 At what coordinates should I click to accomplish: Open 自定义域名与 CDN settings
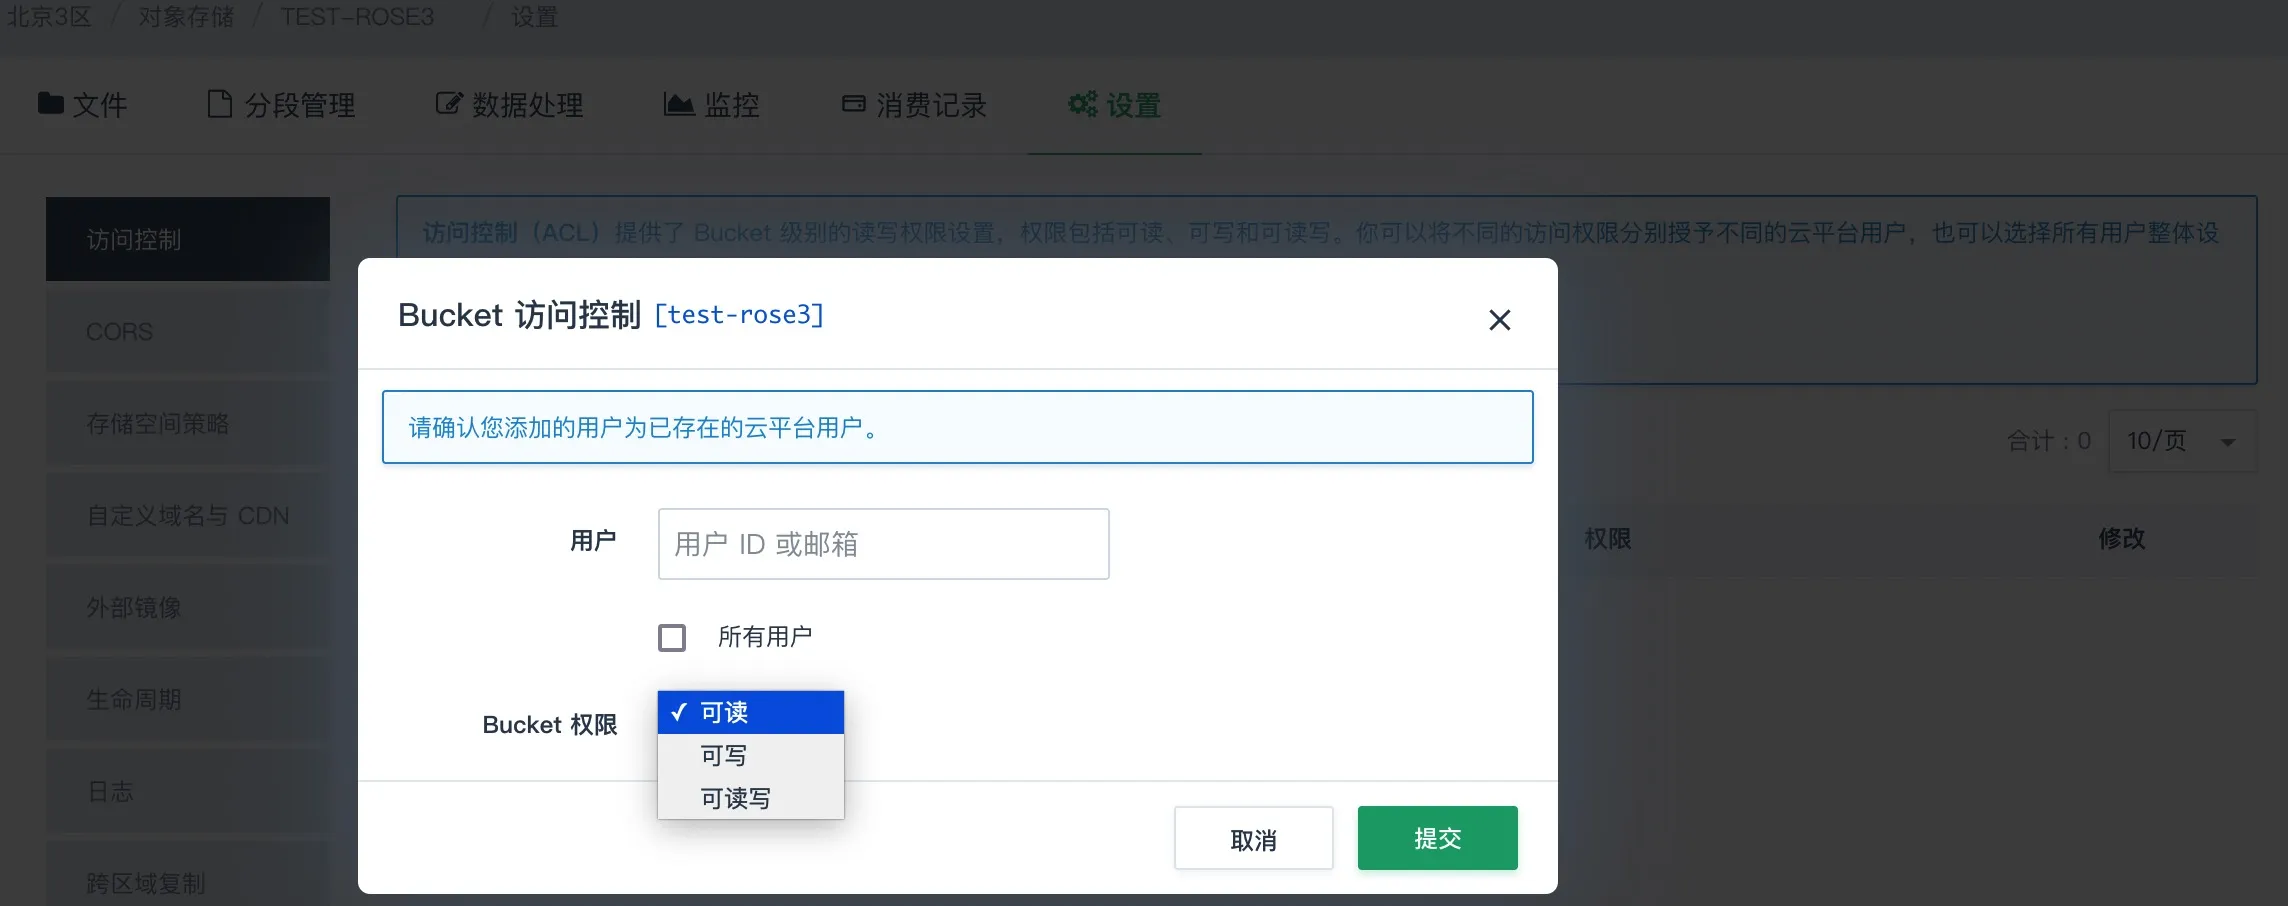point(188,516)
